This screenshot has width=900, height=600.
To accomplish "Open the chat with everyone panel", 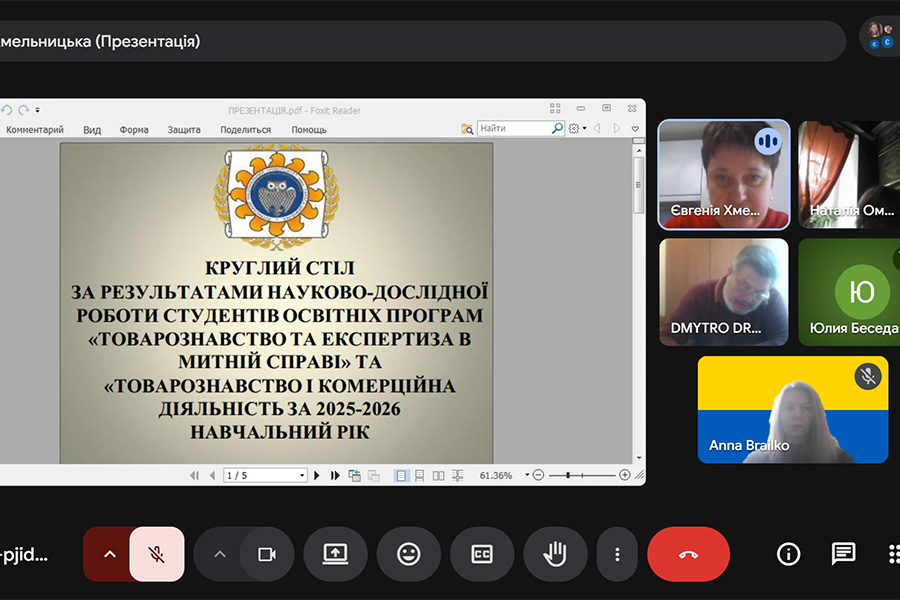I will click(x=843, y=554).
